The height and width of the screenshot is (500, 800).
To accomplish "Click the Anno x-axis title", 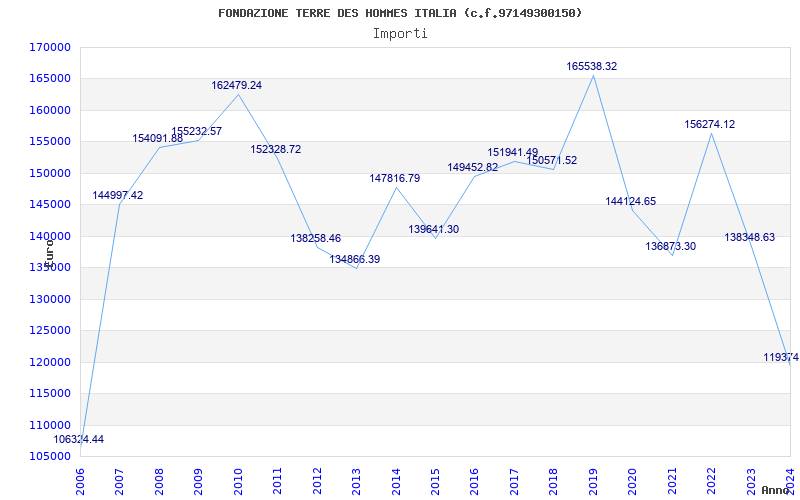I will pyautogui.click(x=776, y=491).
